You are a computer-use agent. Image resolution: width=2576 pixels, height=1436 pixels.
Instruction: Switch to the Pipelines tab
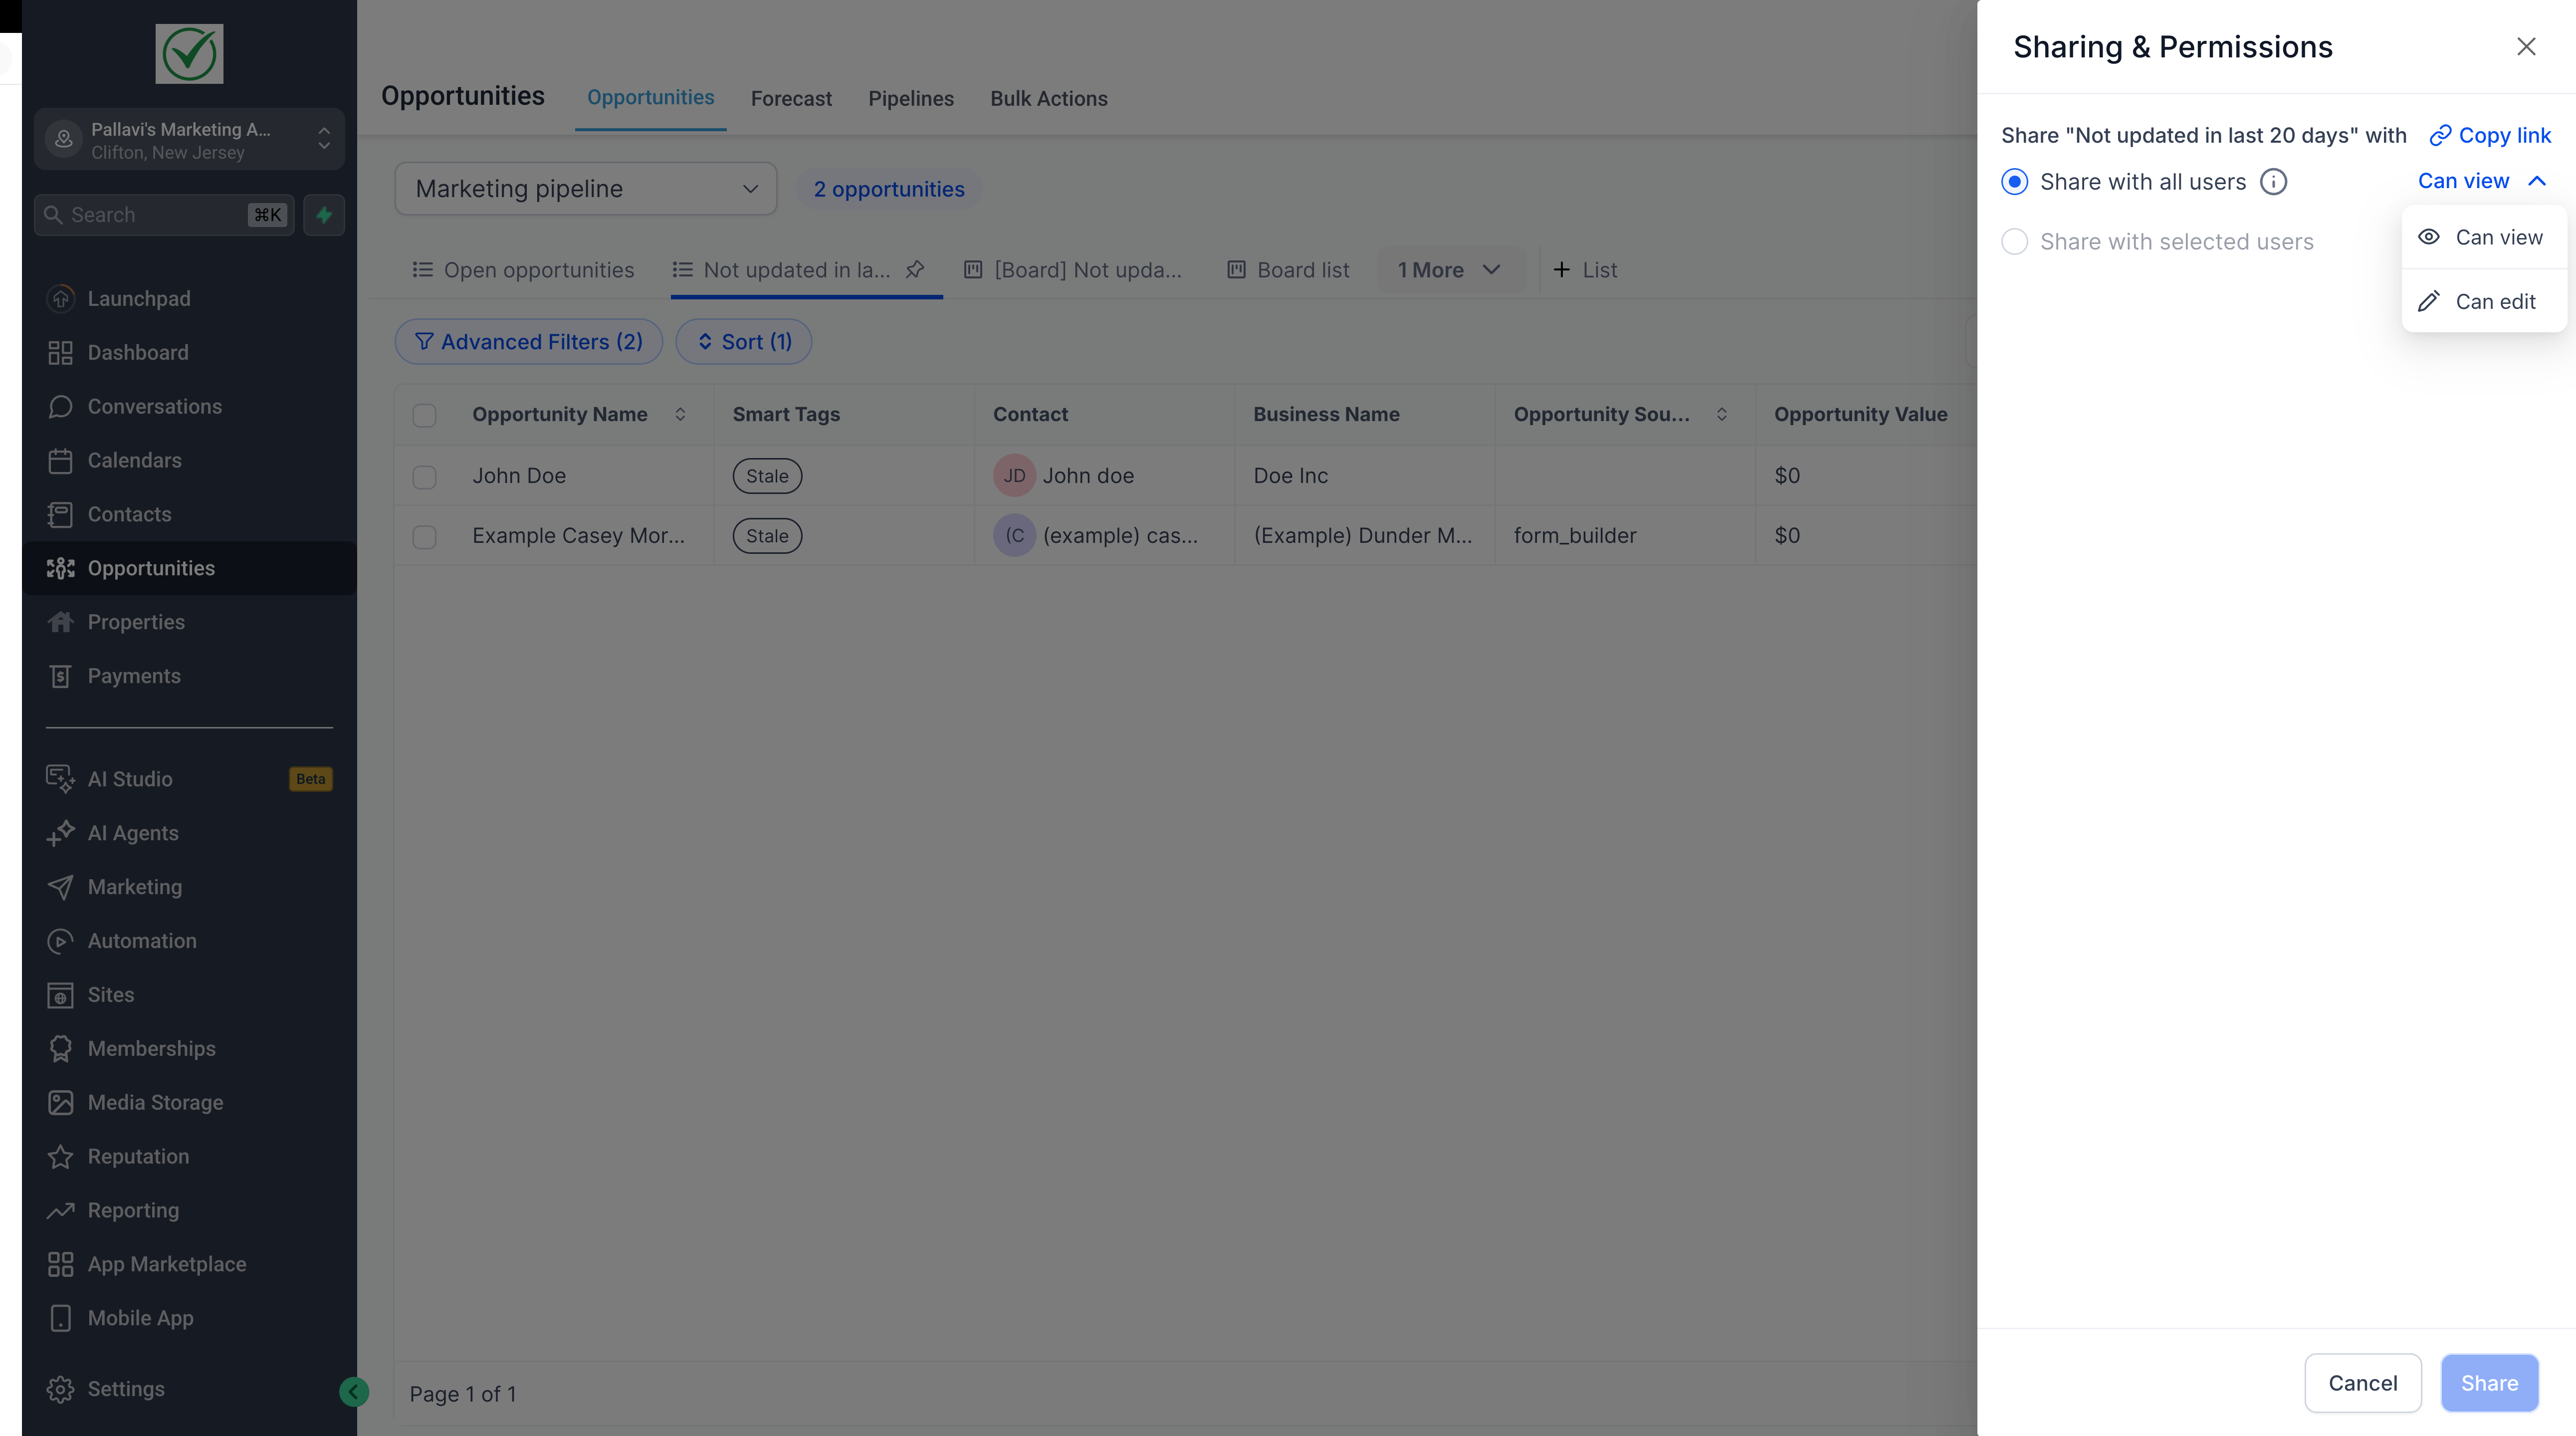click(910, 98)
